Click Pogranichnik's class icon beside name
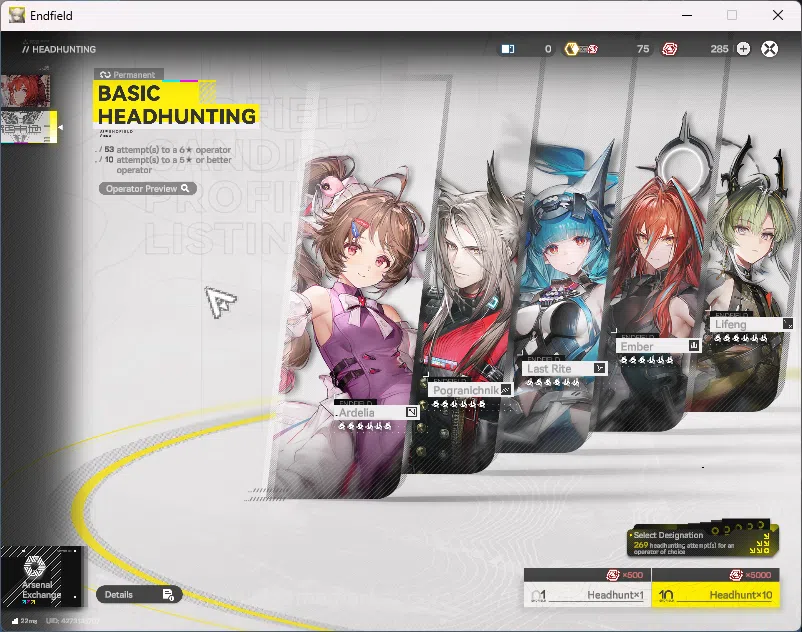The image size is (802, 632). (x=505, y=390)
